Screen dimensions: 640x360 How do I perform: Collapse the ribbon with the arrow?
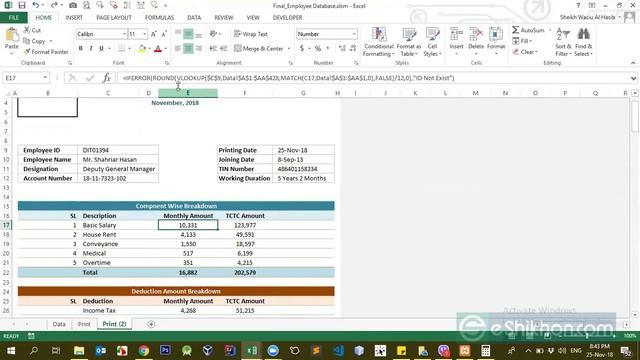633,63
